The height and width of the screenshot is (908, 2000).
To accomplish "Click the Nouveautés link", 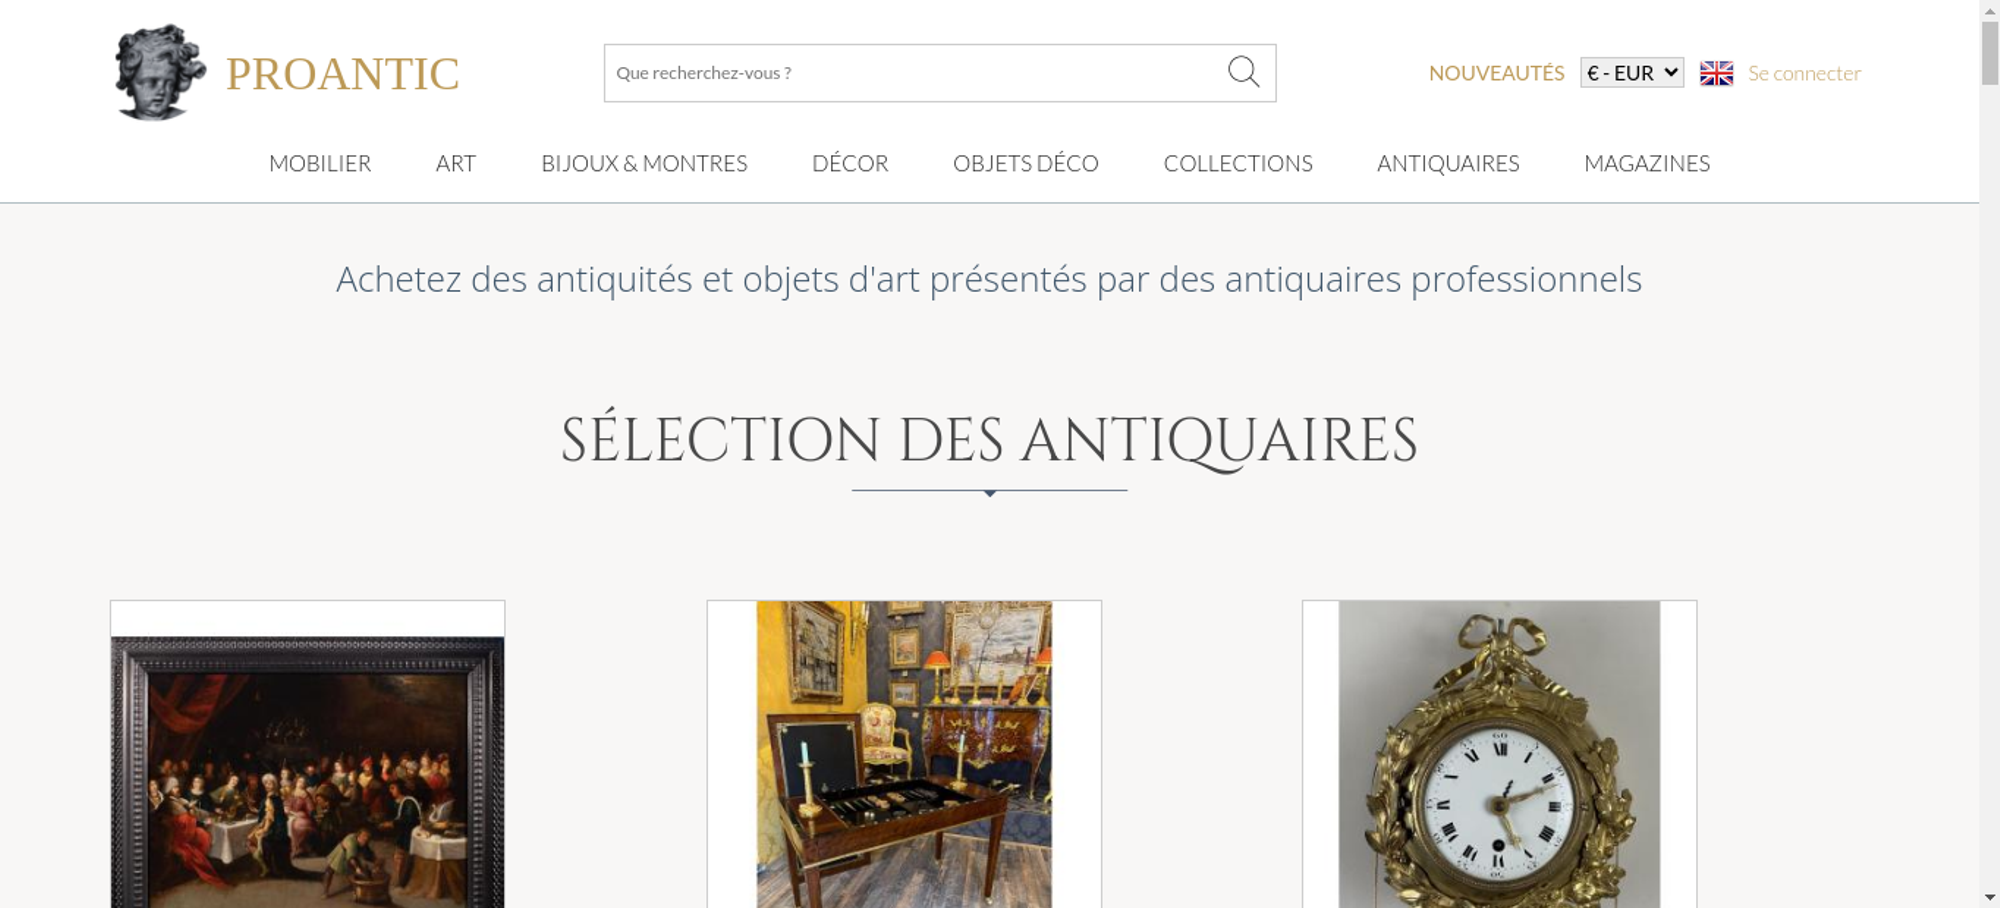I will click(1496, 73).
